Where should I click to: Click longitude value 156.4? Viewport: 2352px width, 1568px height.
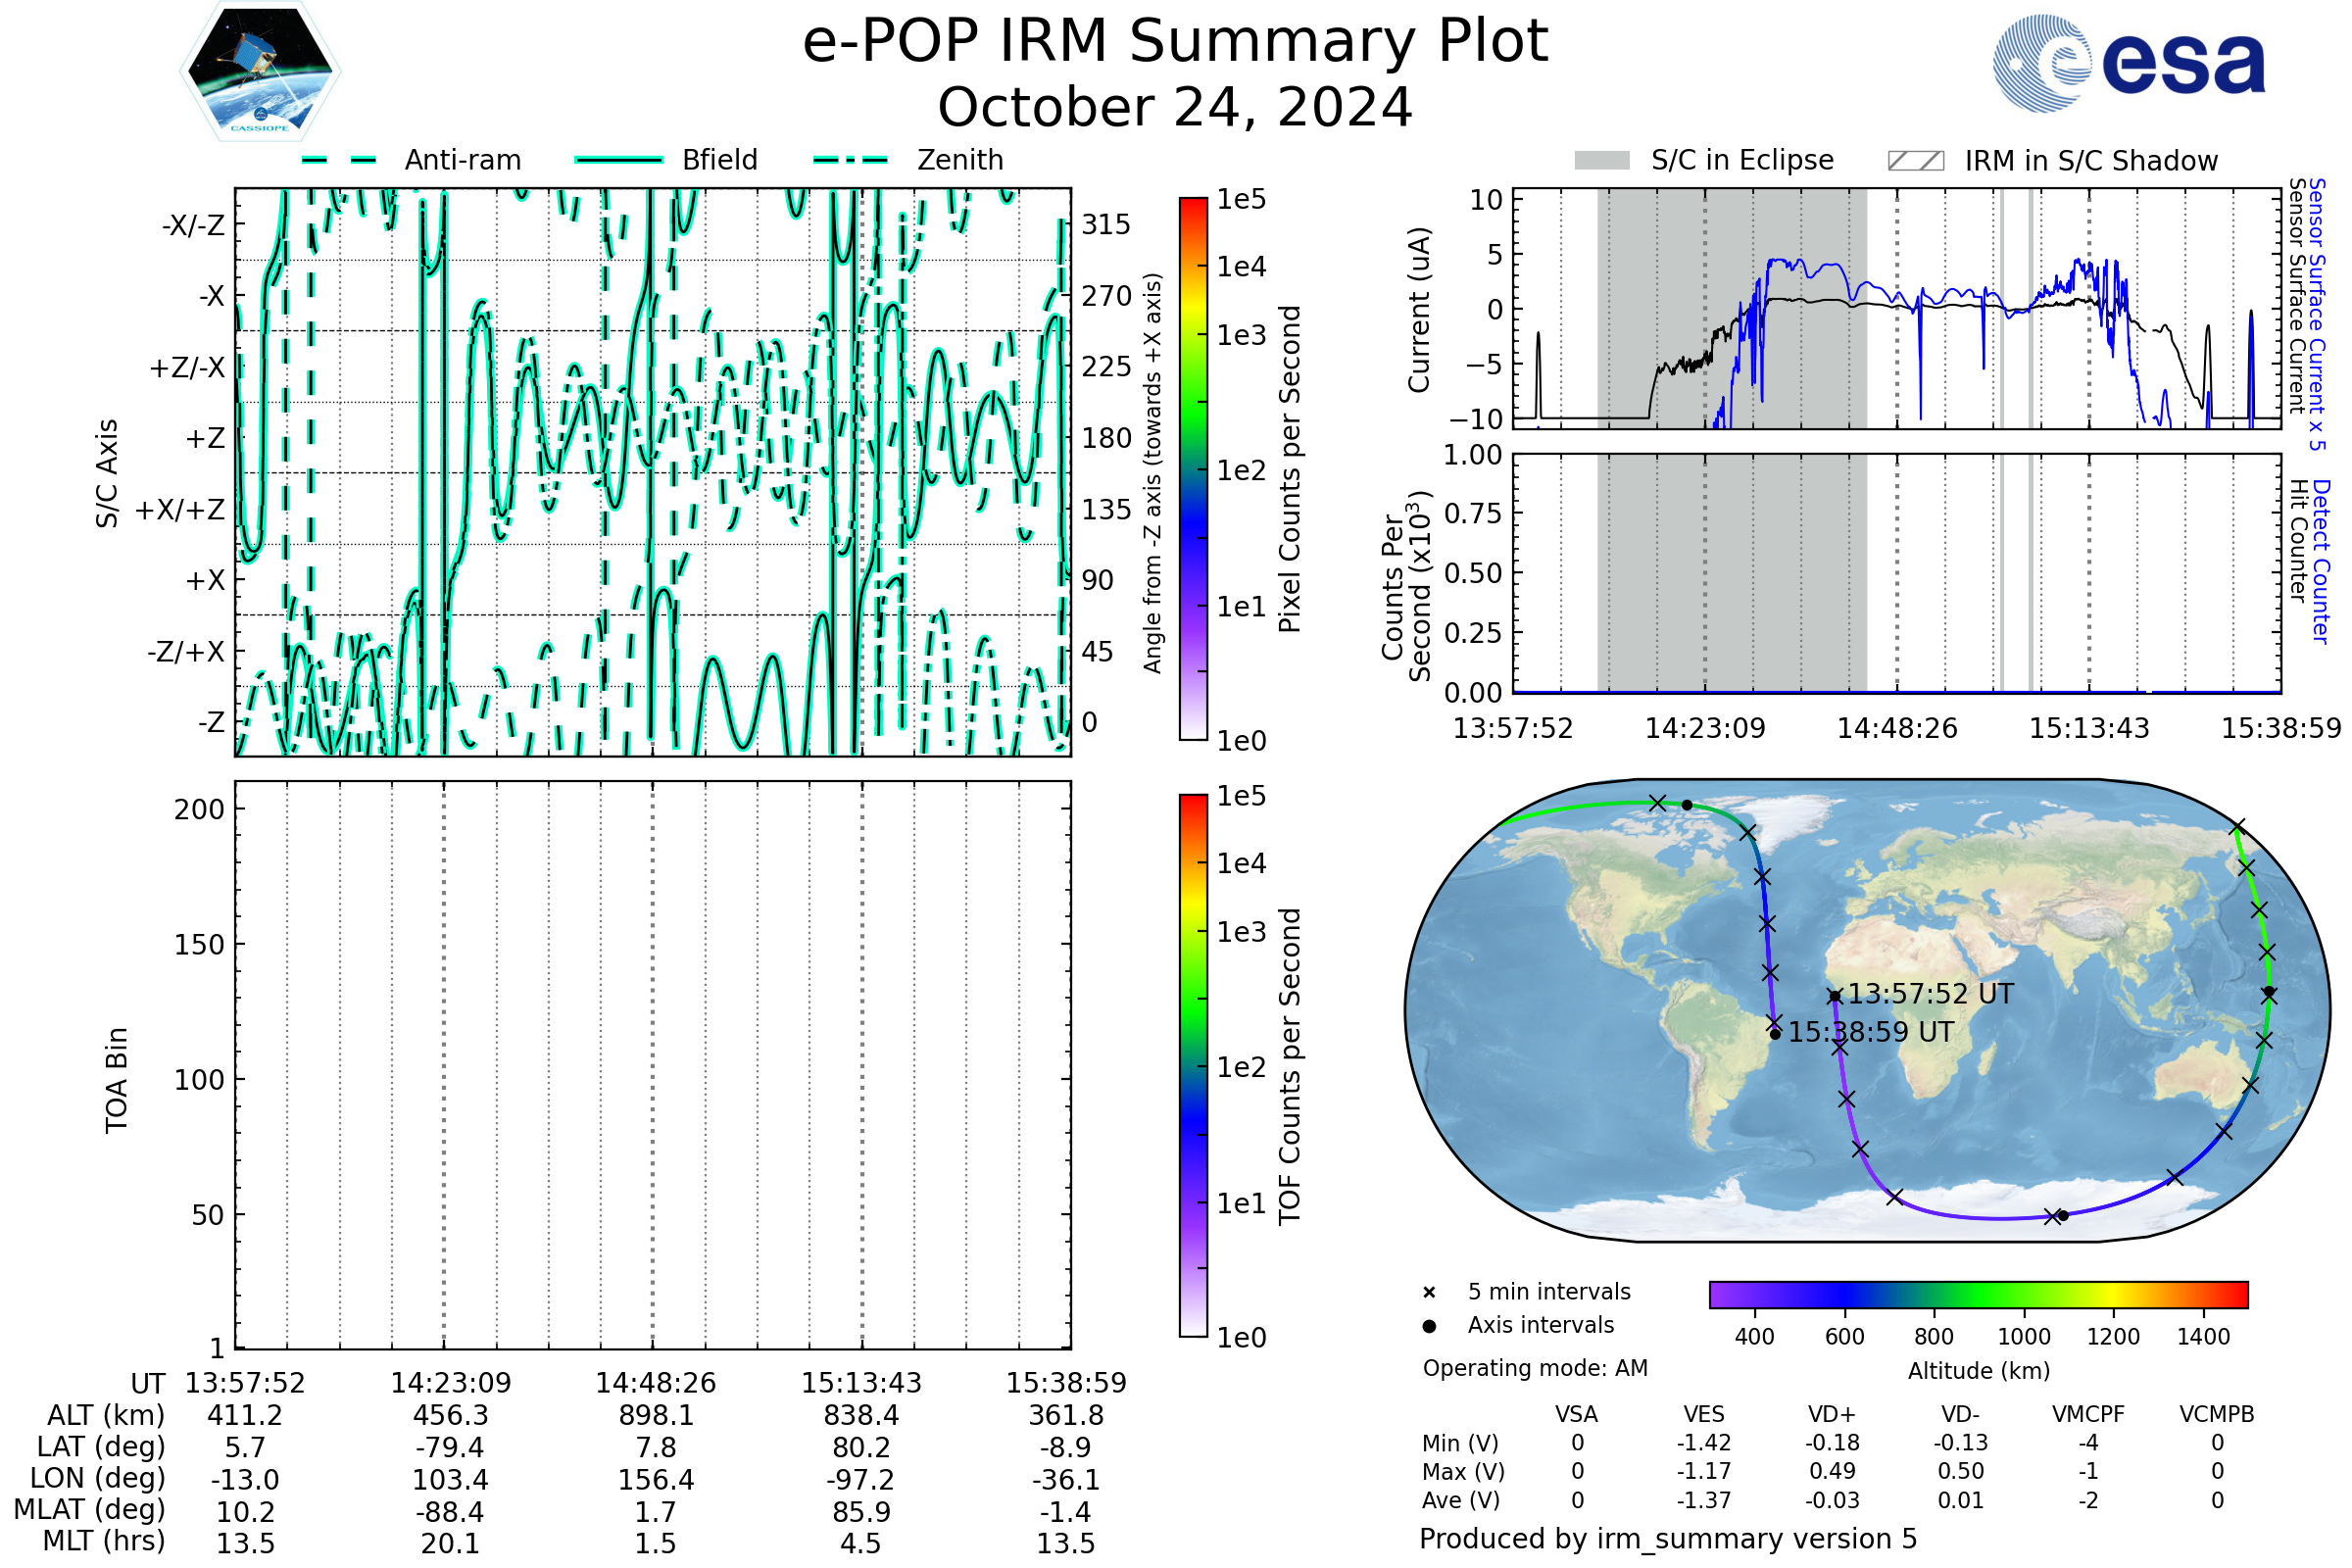656,1479
